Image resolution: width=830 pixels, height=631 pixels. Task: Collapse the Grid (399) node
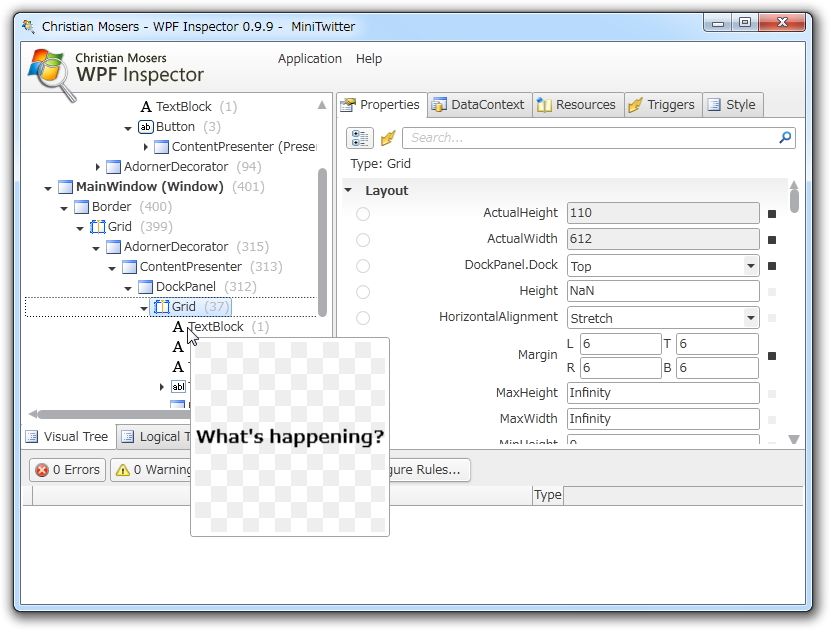(x=80, y=229)
